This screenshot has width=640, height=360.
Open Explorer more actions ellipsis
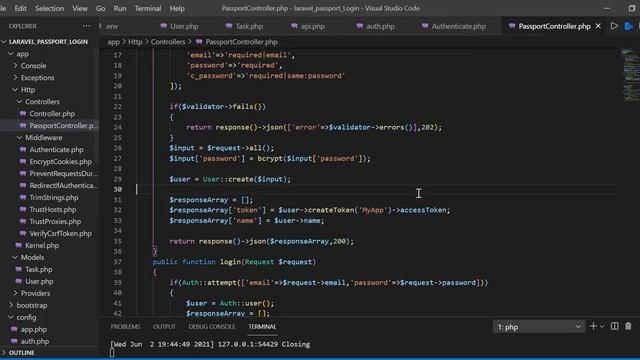86,26
